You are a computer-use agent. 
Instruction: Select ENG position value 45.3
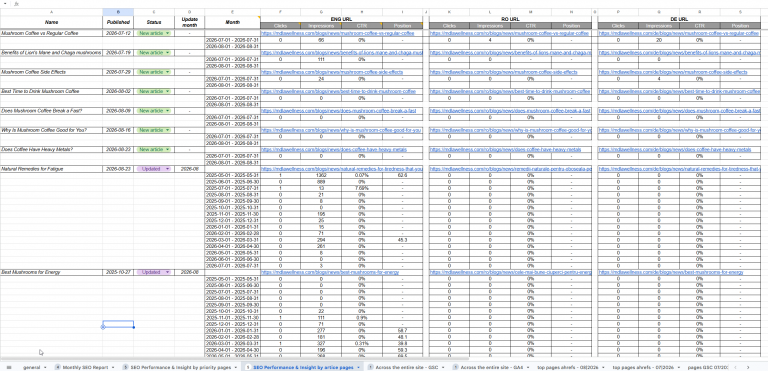(402, 240)
